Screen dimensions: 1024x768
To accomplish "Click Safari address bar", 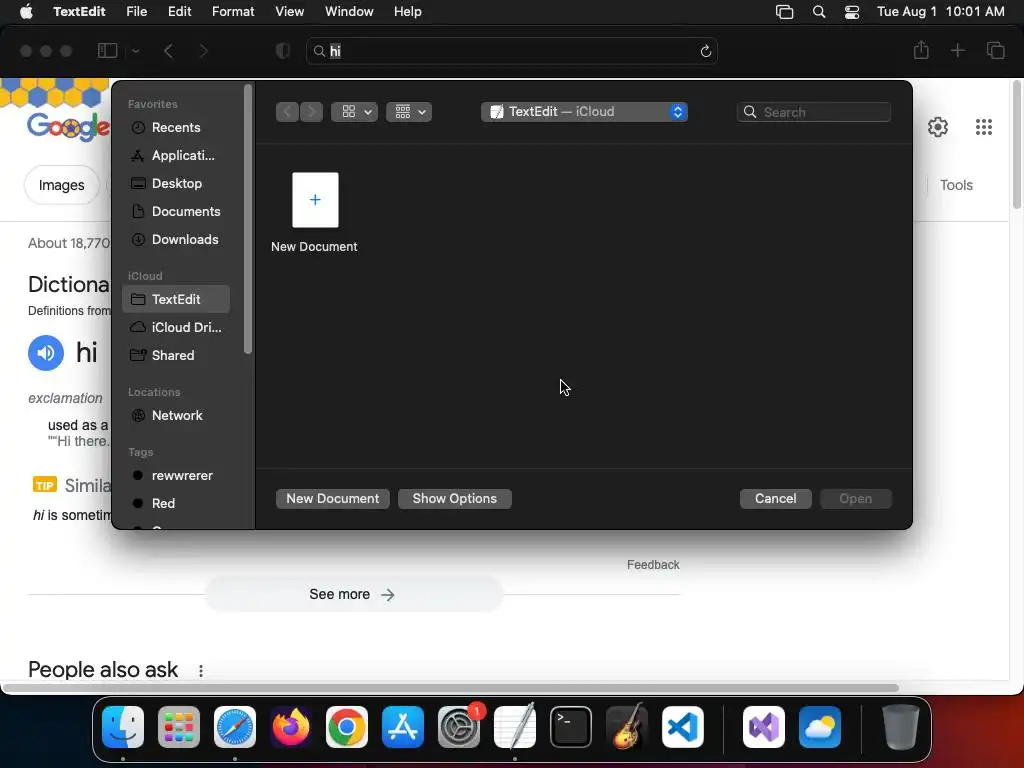I will point(511,51).
